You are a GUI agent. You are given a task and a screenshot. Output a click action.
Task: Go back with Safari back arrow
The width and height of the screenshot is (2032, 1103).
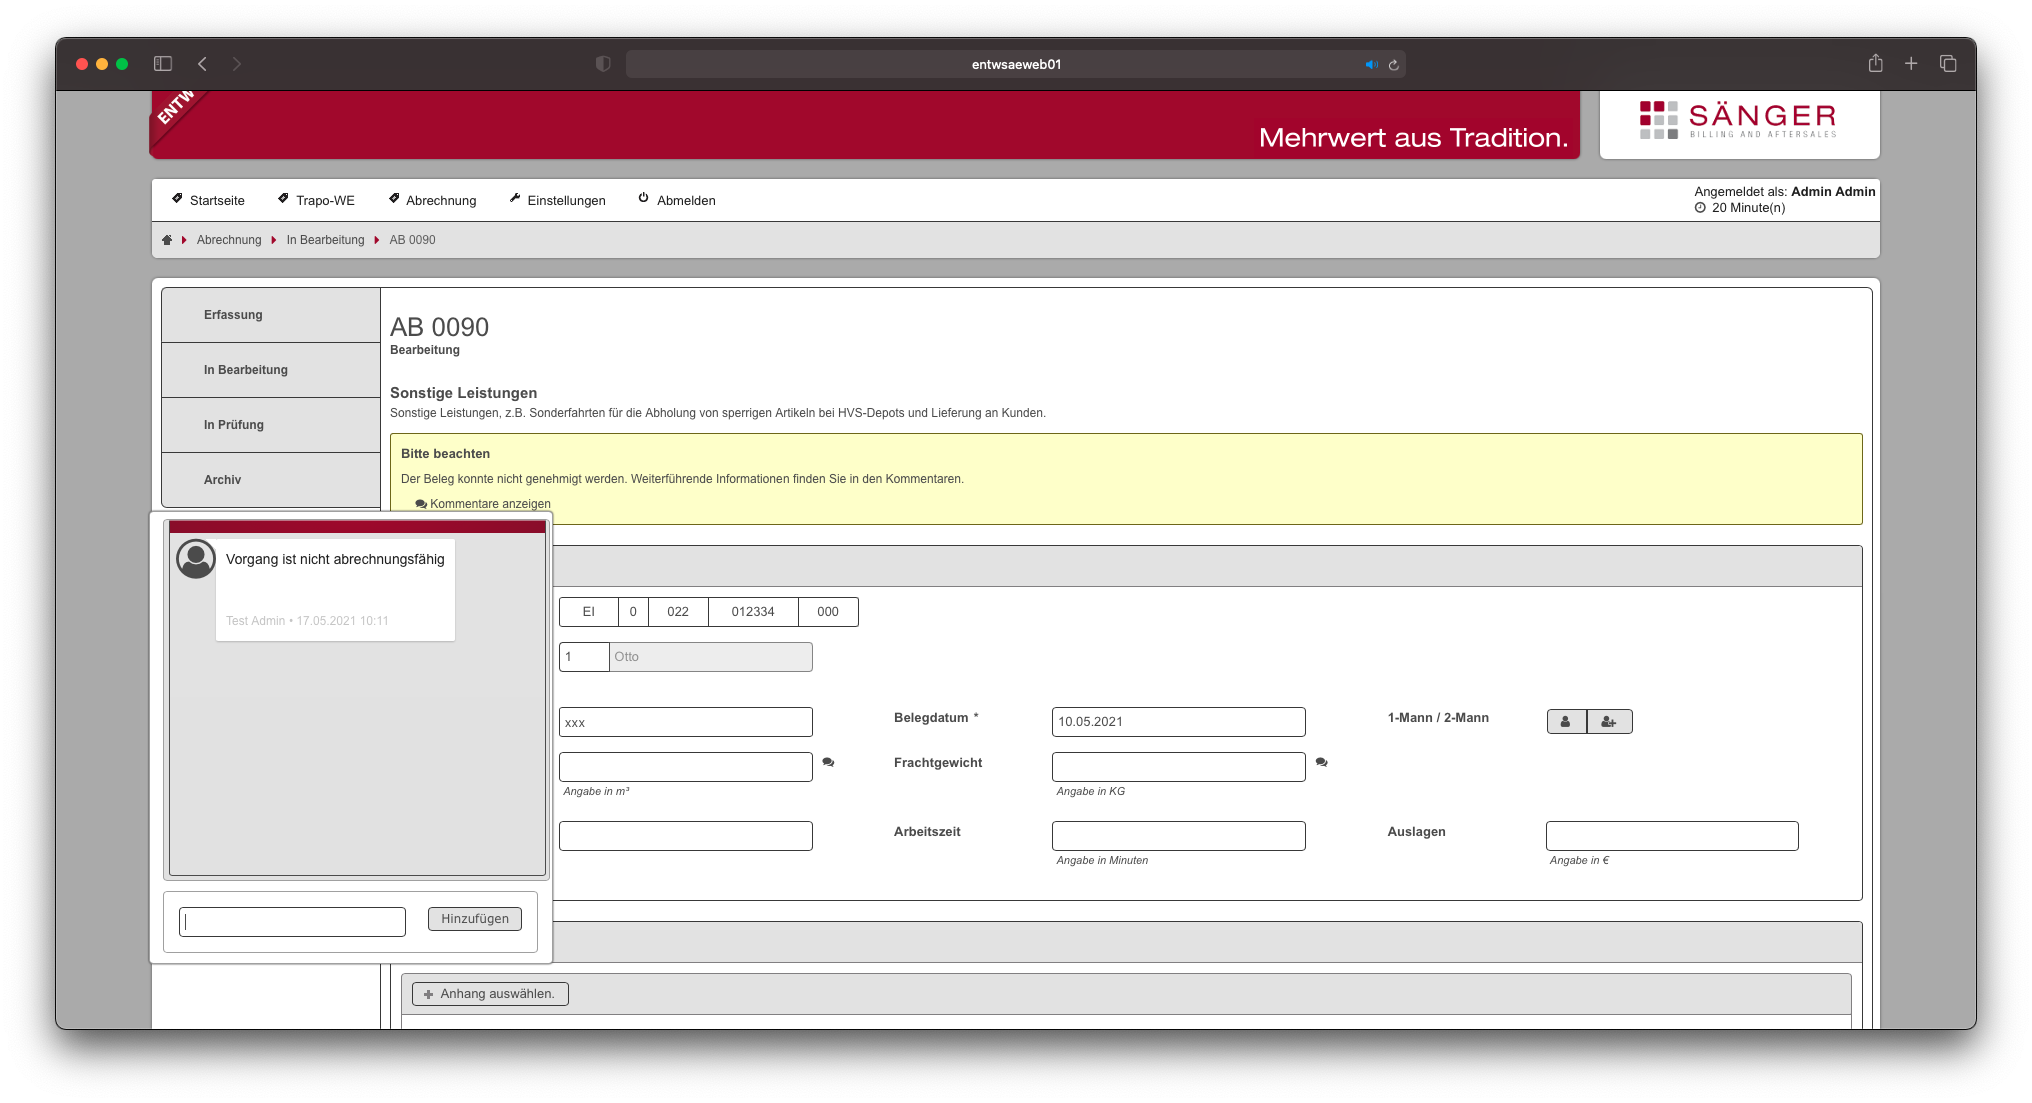click(x=202, y=64)
